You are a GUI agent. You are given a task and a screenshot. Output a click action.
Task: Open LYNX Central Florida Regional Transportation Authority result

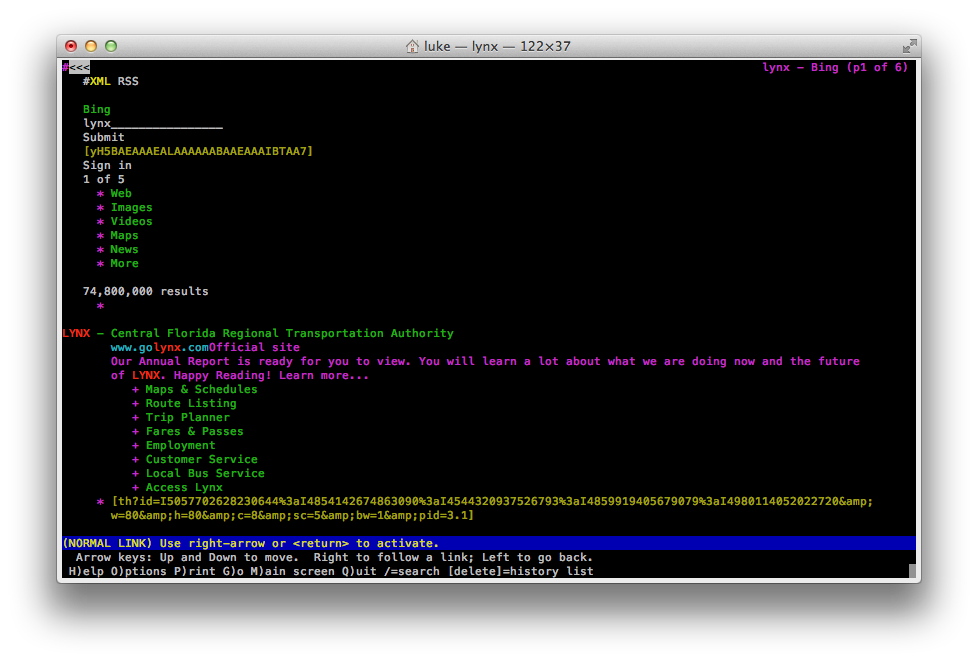(x=258, y=334)
